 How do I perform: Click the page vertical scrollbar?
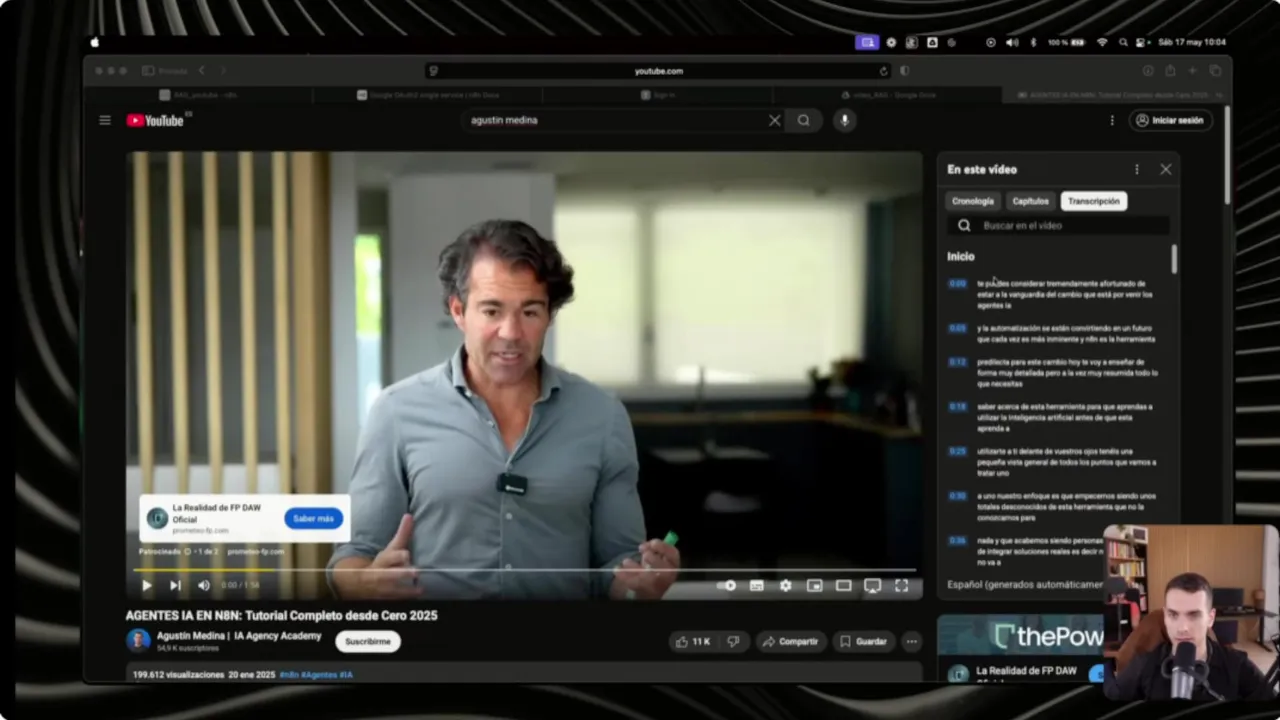coord(1227,155)
